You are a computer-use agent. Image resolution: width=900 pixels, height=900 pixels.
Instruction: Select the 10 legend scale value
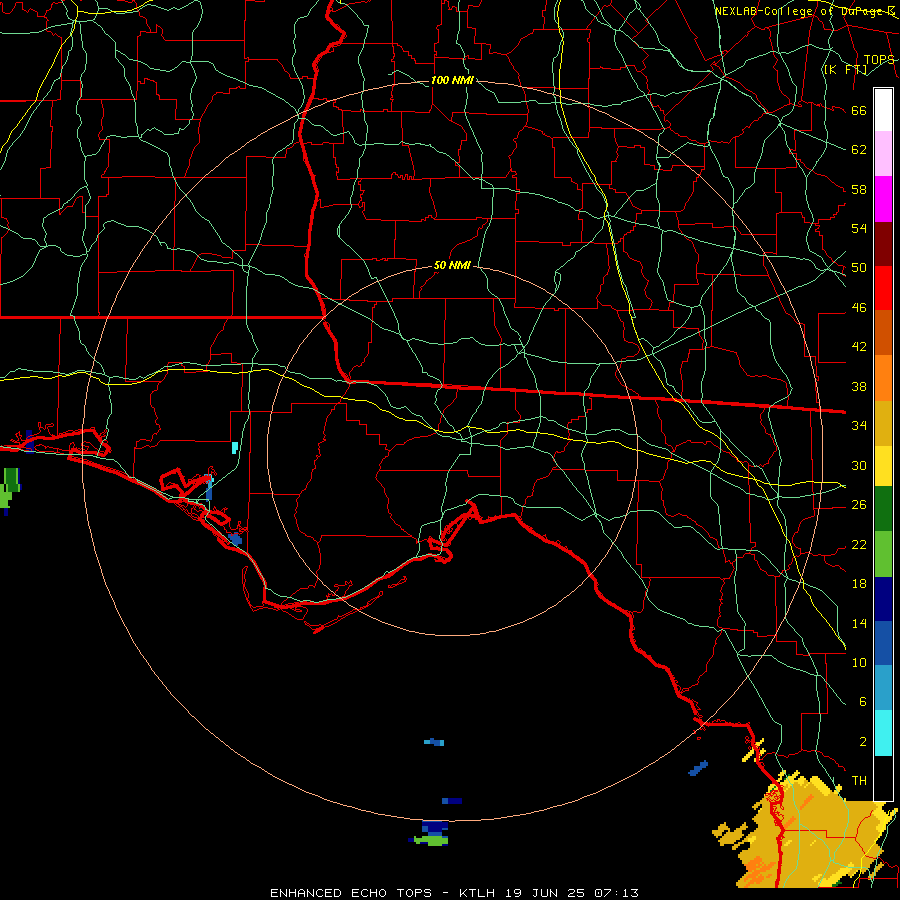[x=859, y=663]
